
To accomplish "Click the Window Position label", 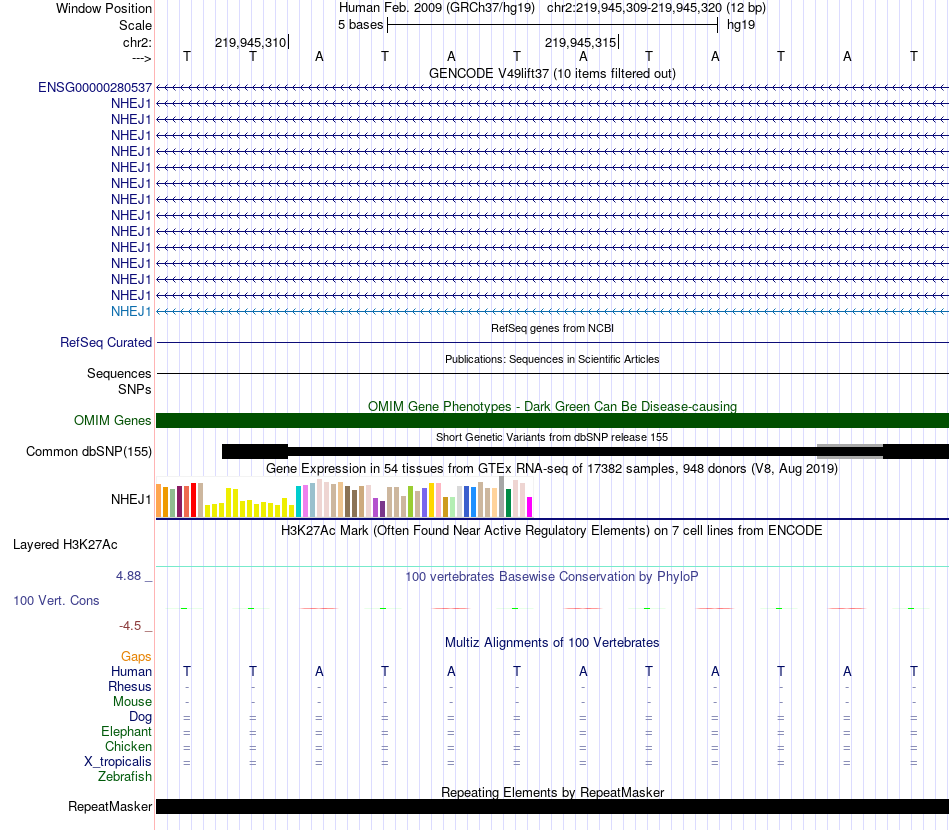I will pos(104,8).
